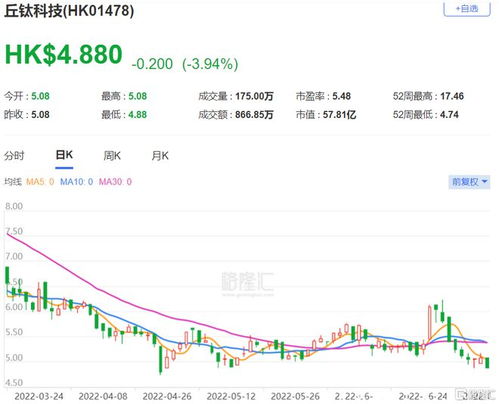Click the 最低 day low 4.88
Image resolution: width=499 pixels, height=404 pixels.
point(138,115)
